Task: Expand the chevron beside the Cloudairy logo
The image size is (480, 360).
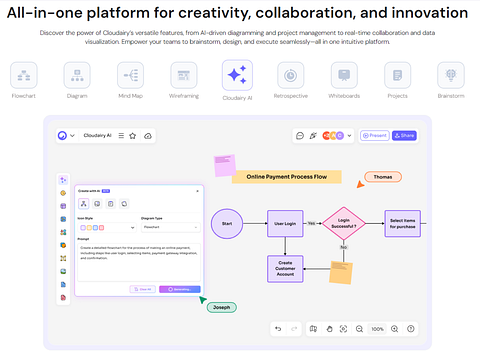Action: pos(72,136)
